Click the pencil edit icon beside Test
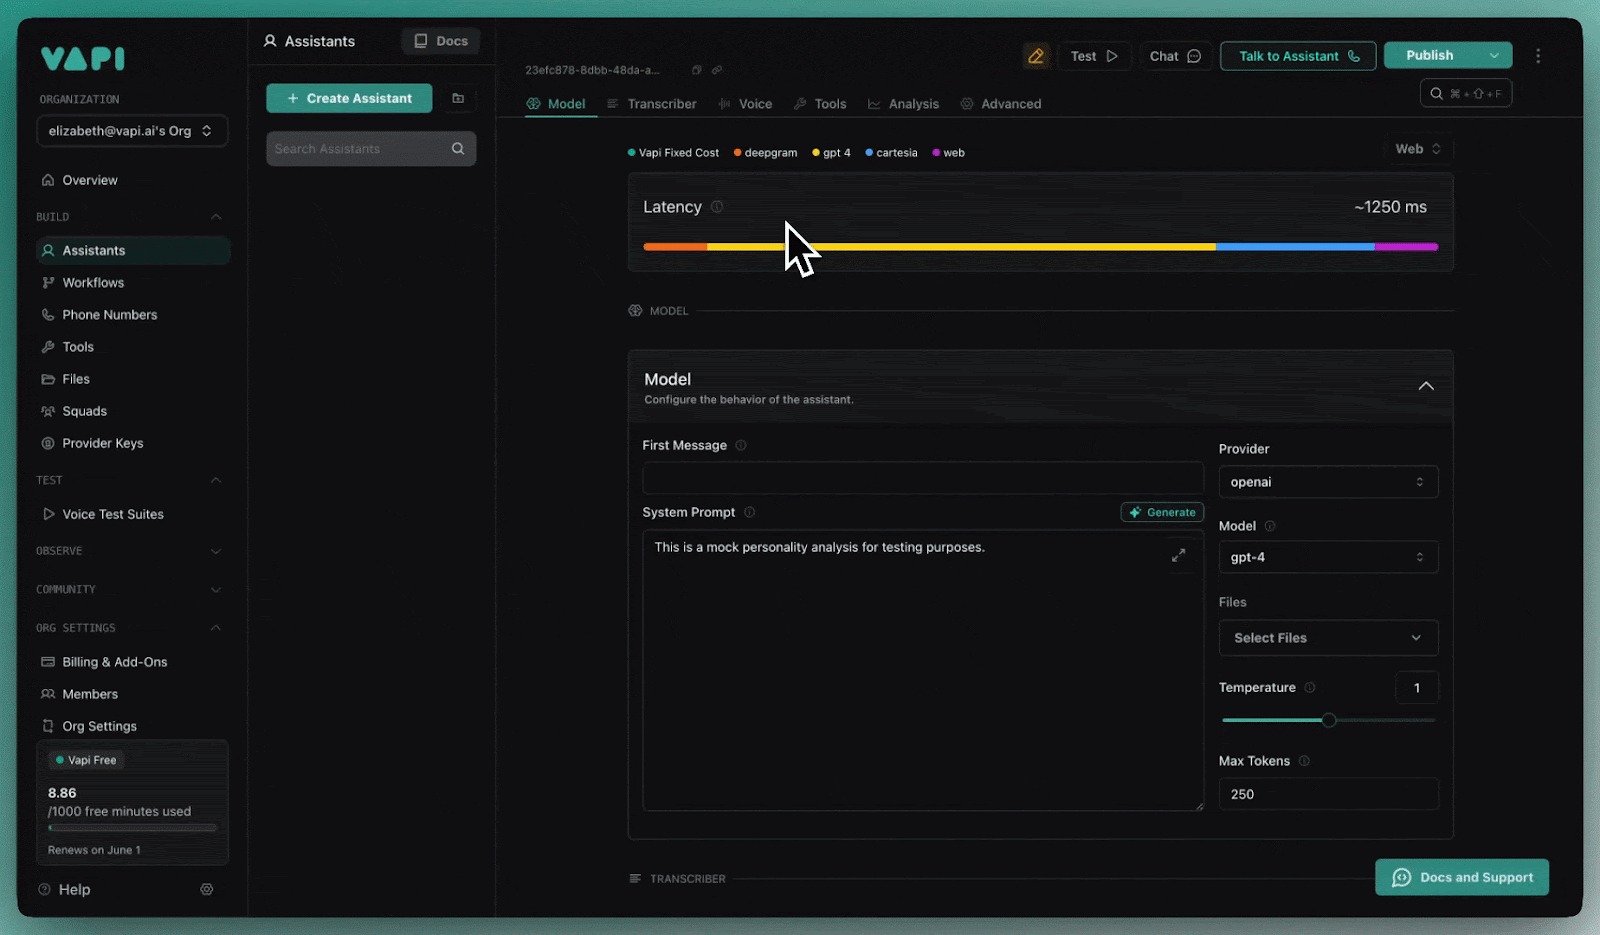This screenshot has width=1600, height=935. point(1036,56)
